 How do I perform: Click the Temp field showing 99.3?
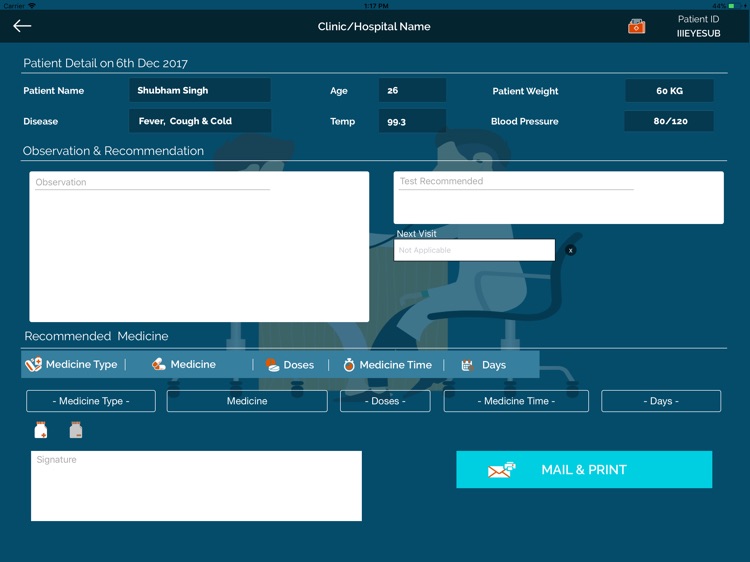point(412,121)
